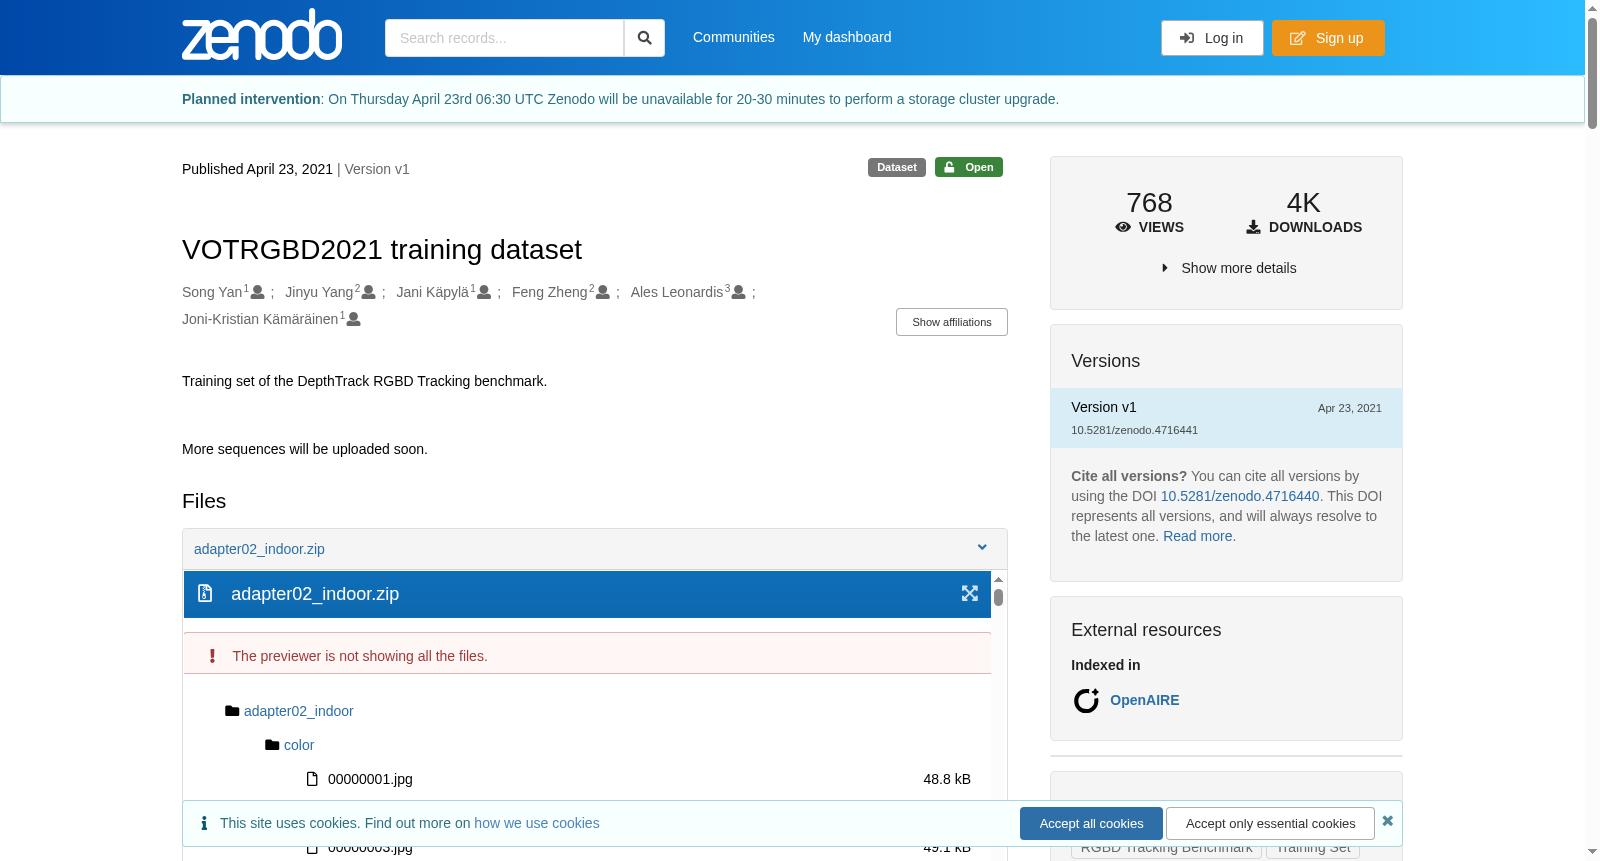The width and height of the screenshot is (1600, 861).
Task: Accept only essential cookies
Action: pyautogui.click(x=1270, y=823)
